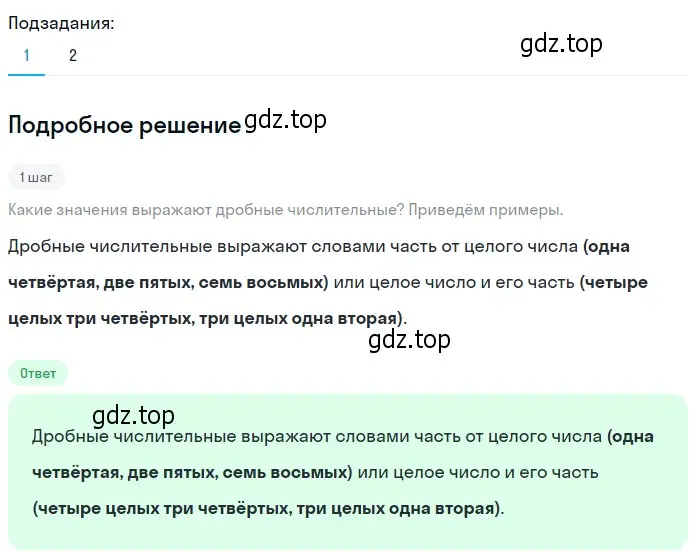Click the gdz.top watermark inside the green answer box

pyautogui.click(x=133, y=416)
